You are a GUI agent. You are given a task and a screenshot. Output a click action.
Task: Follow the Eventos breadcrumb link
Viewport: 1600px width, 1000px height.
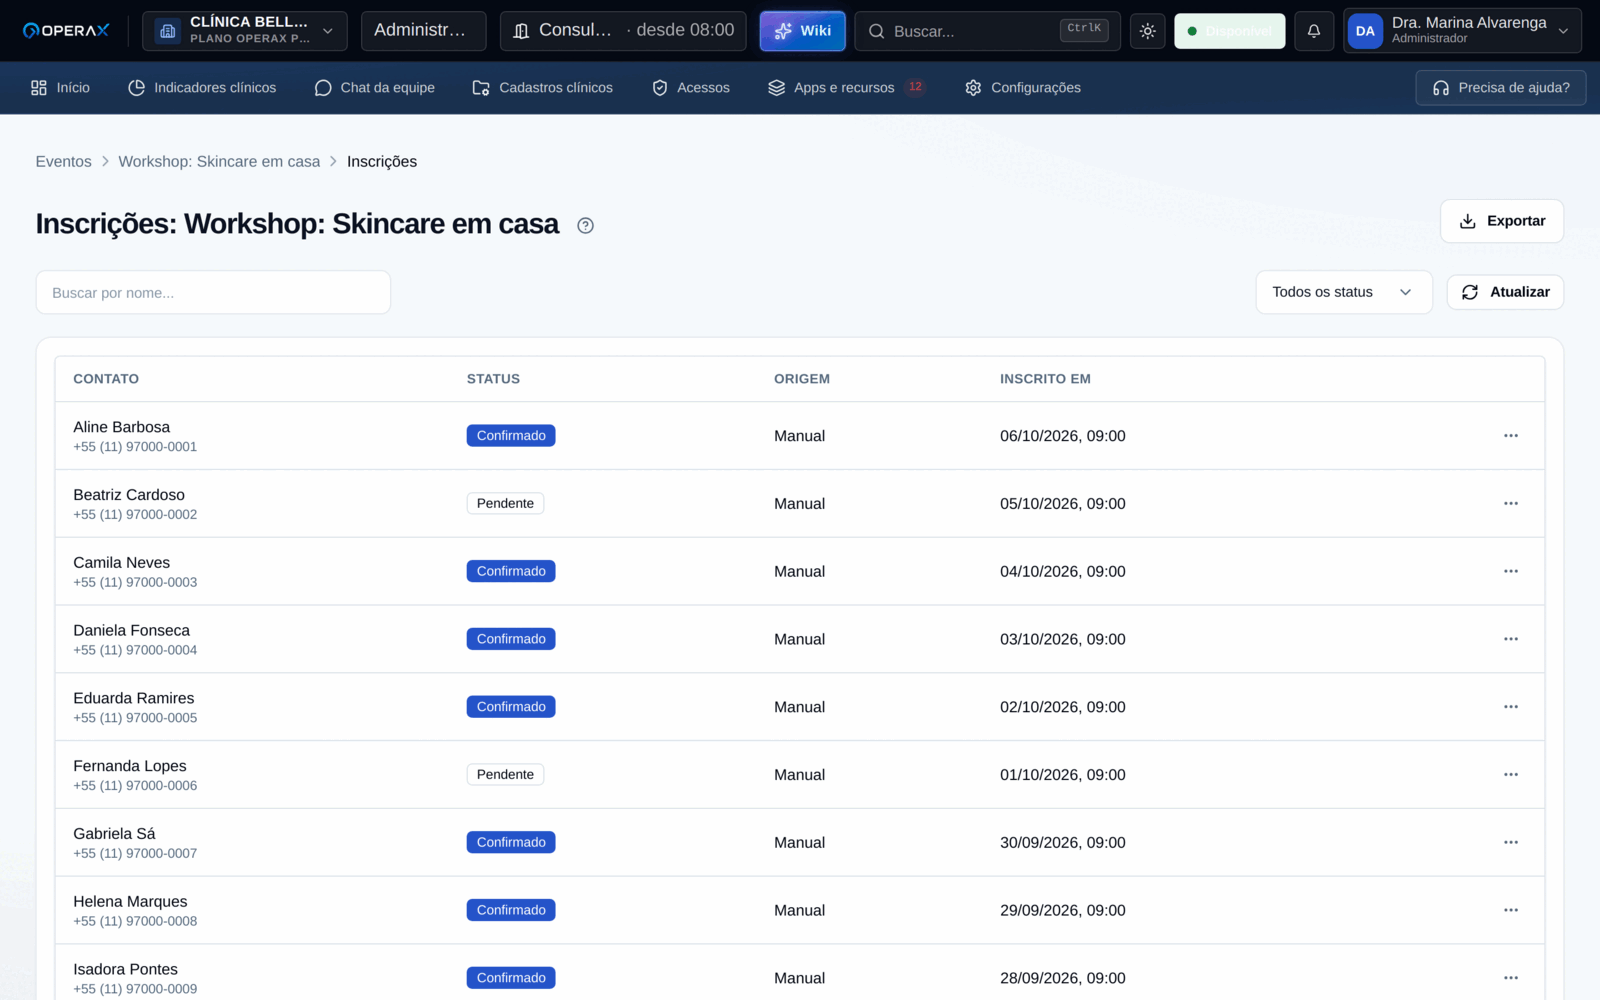[x=63, y=162]
